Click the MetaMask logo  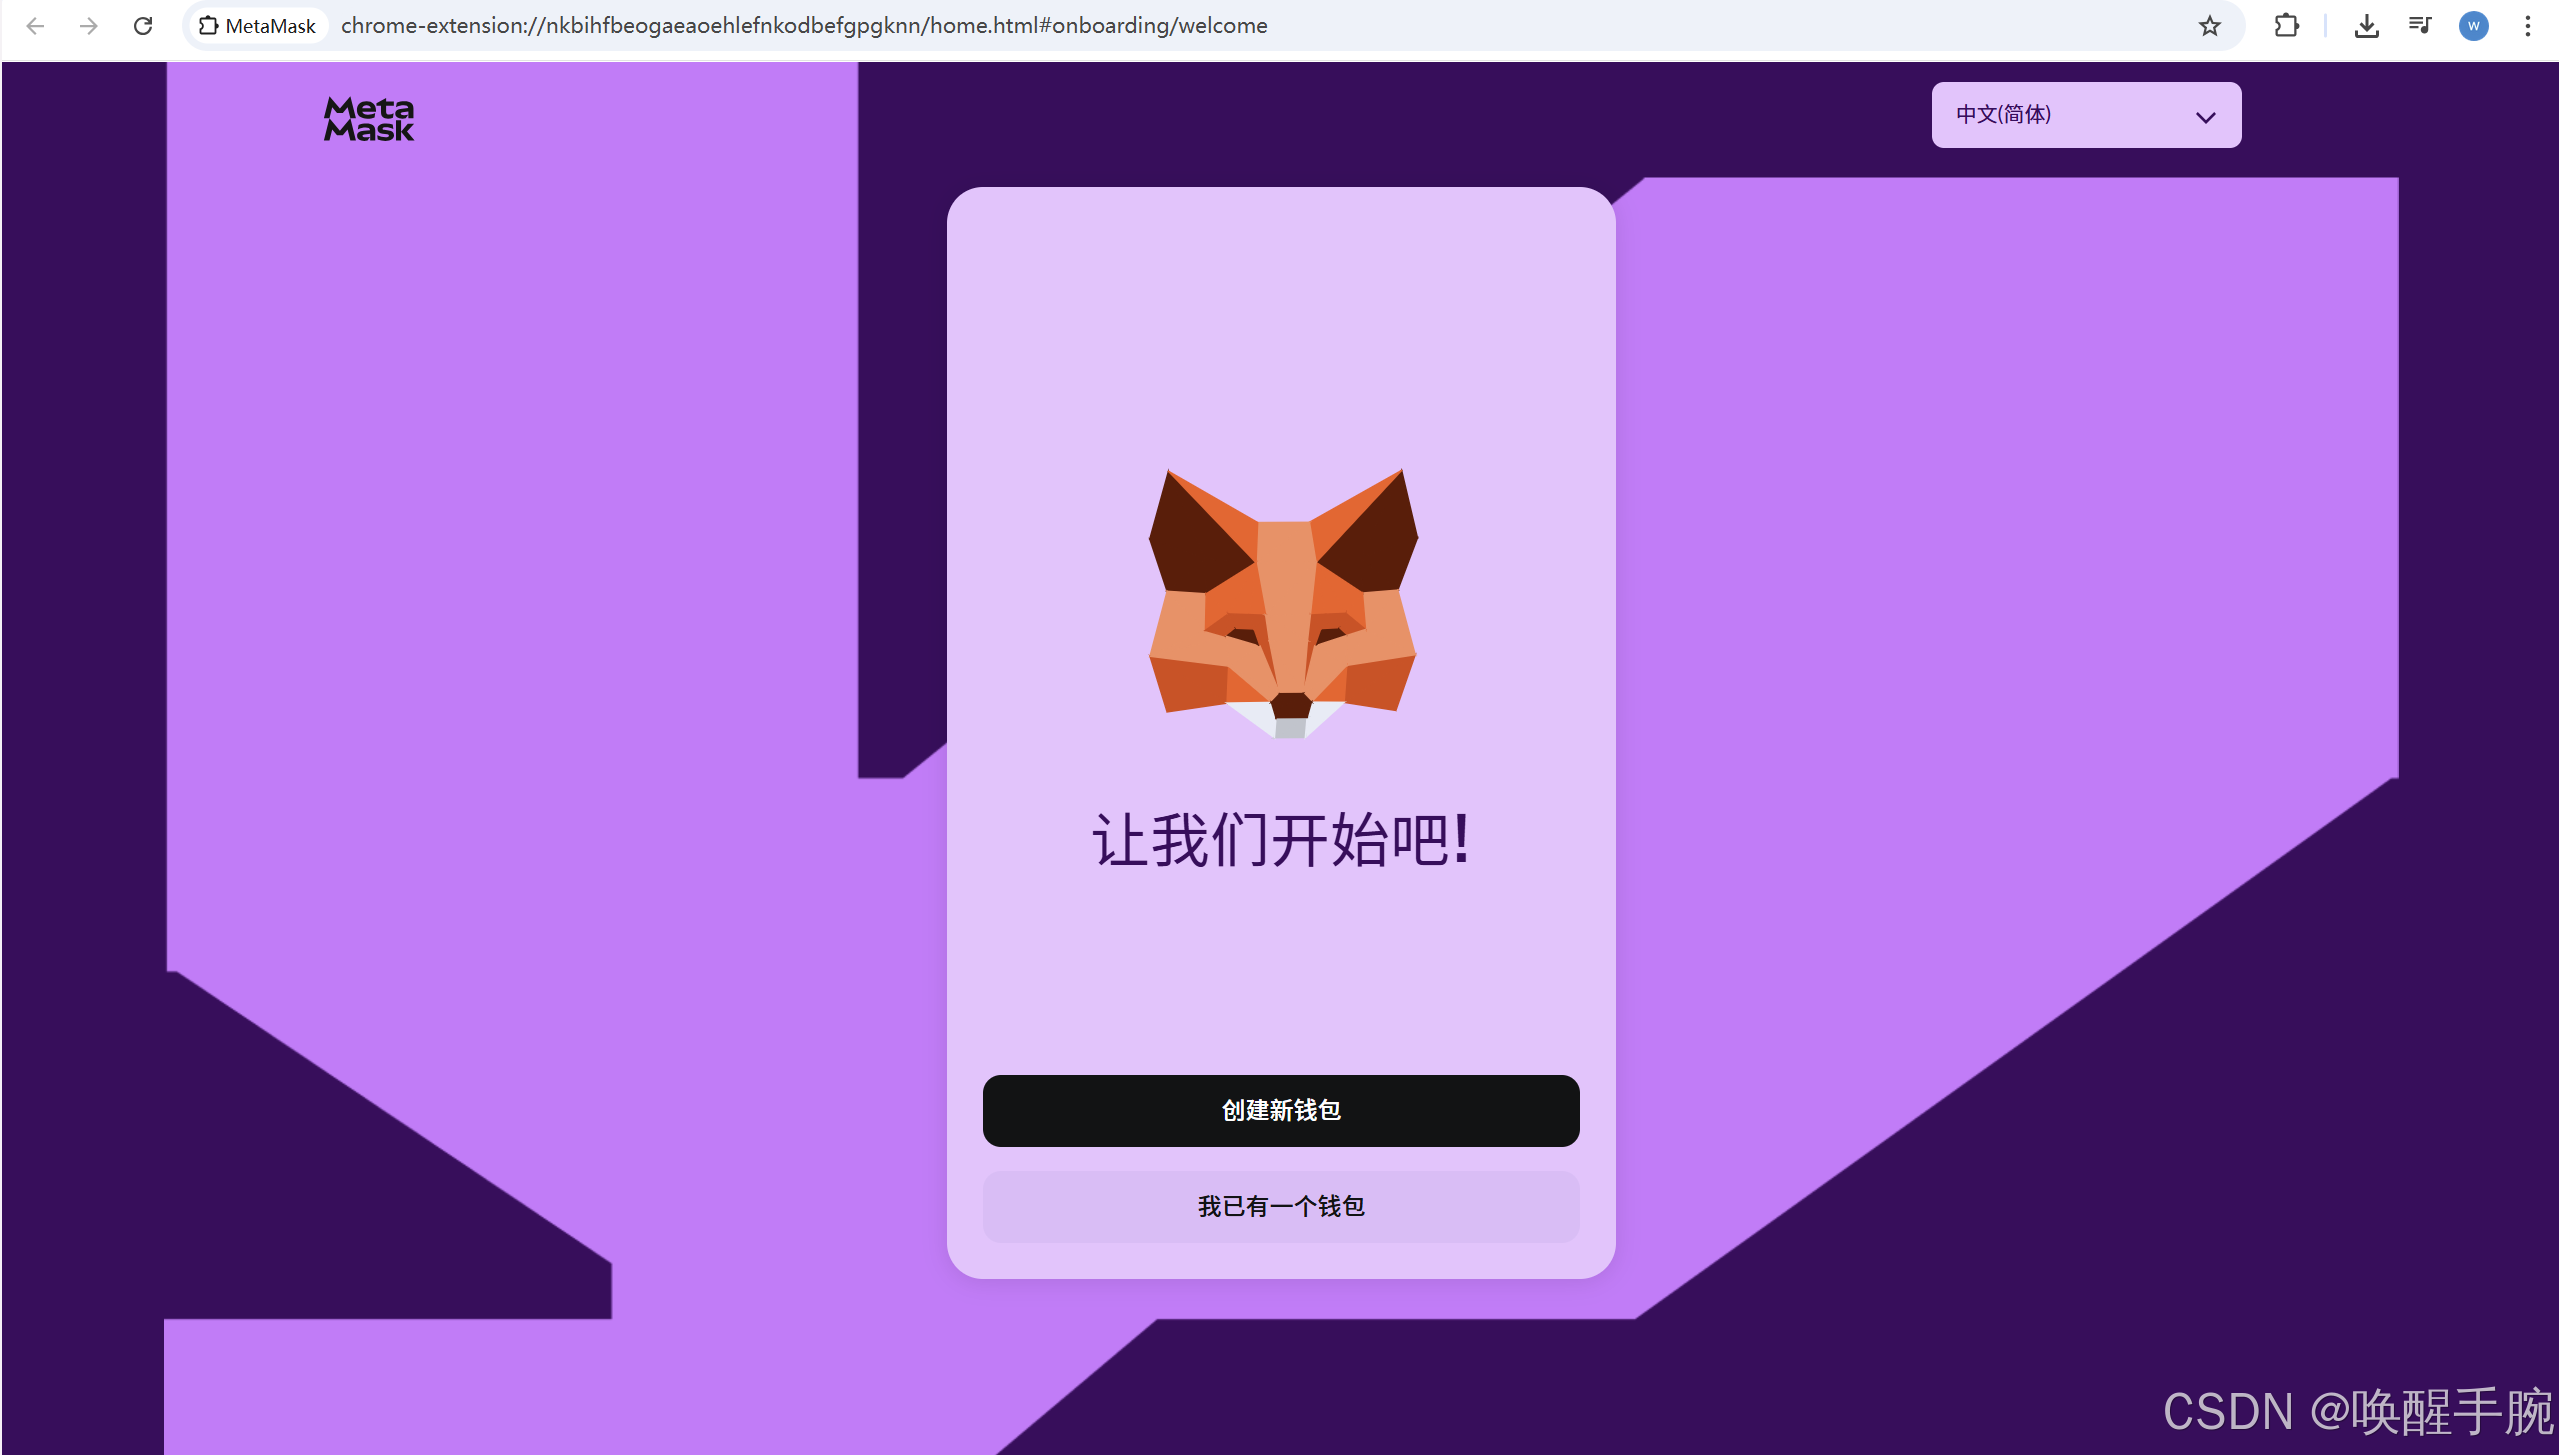(x=369, y=119)
